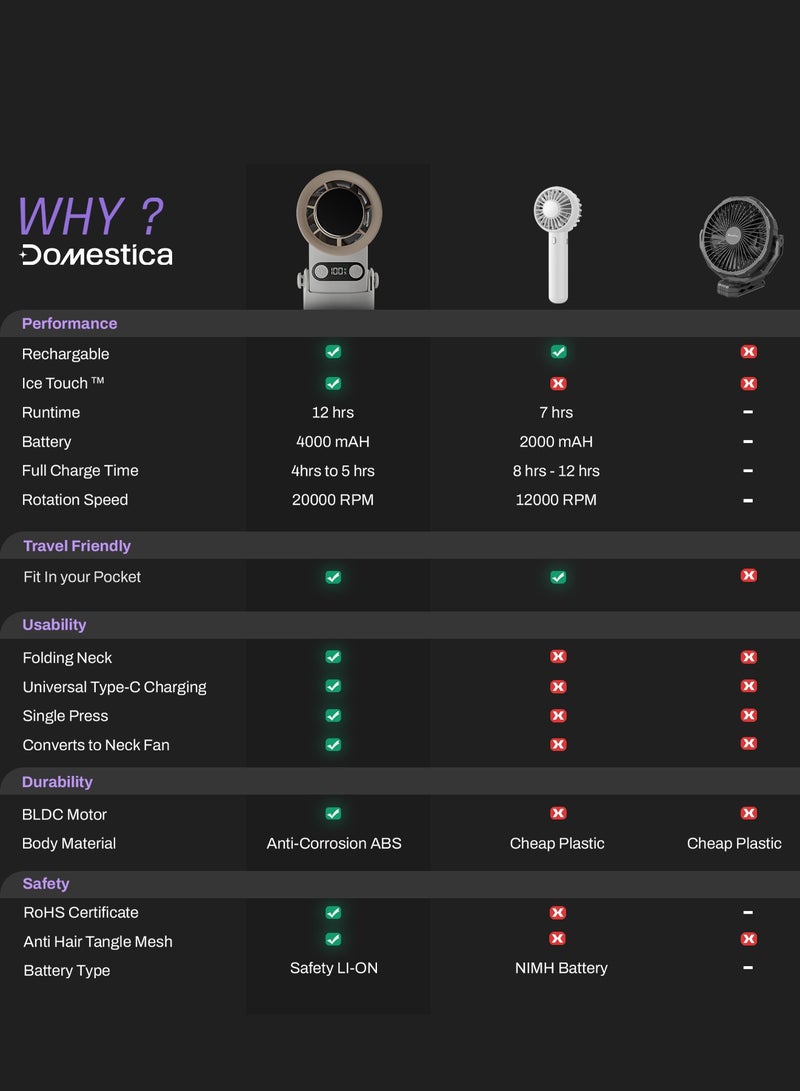Select the white handheld fan image
The width and height of the screenshot is (800, 1091).
[557, 244]
